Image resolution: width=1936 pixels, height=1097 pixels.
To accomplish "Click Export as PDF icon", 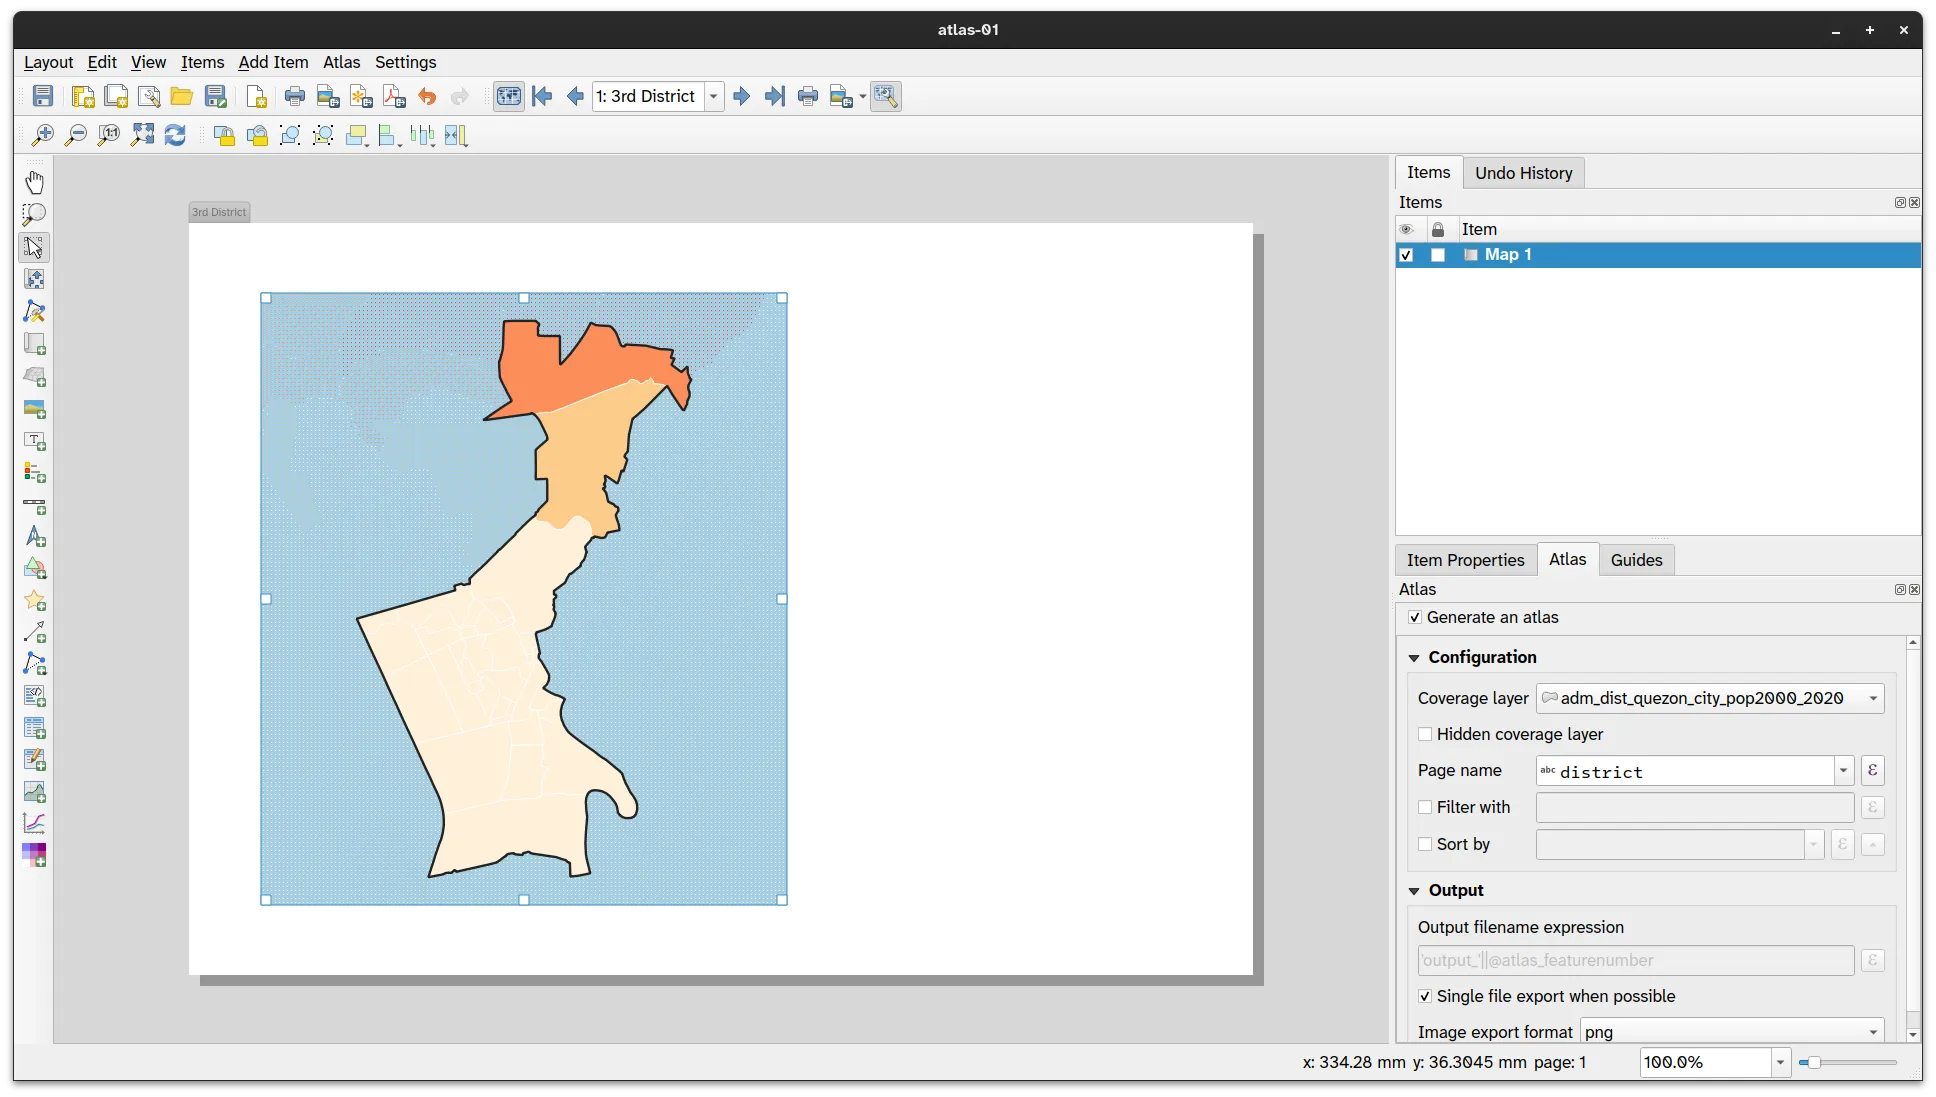I will point(394,97).
